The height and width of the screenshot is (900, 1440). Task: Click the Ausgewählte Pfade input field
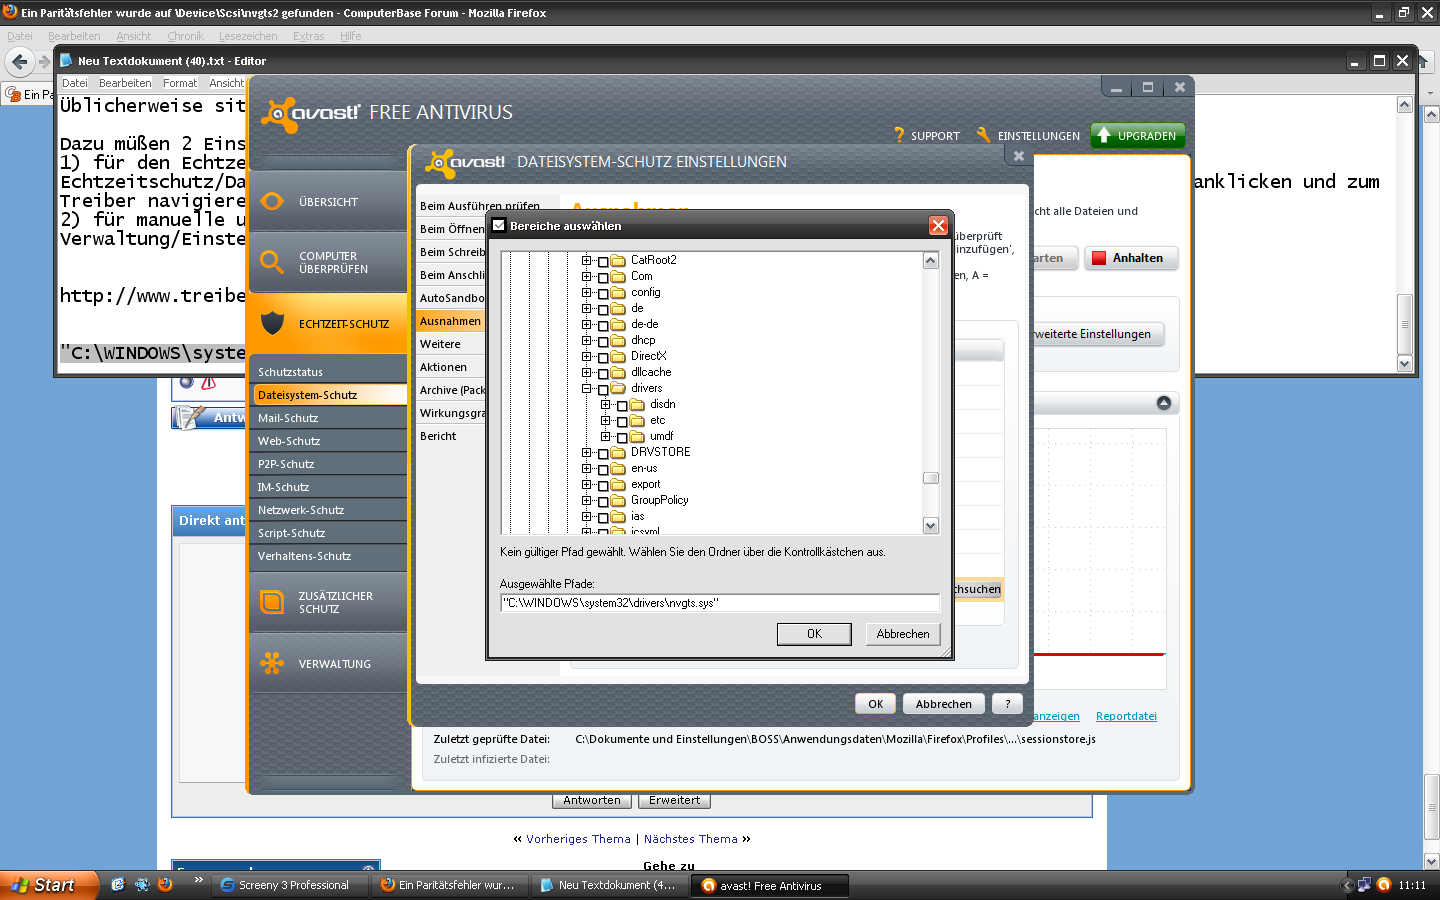(720, 603)
